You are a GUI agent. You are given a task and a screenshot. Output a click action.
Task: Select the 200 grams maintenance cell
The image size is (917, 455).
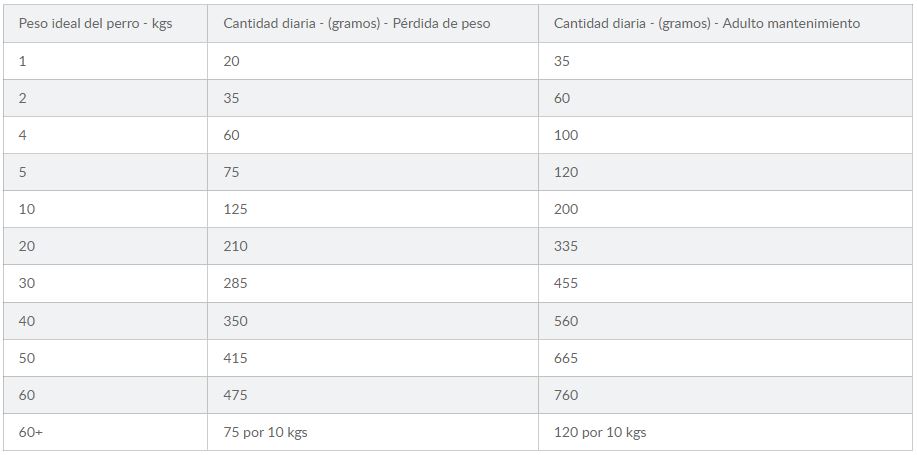725,209
